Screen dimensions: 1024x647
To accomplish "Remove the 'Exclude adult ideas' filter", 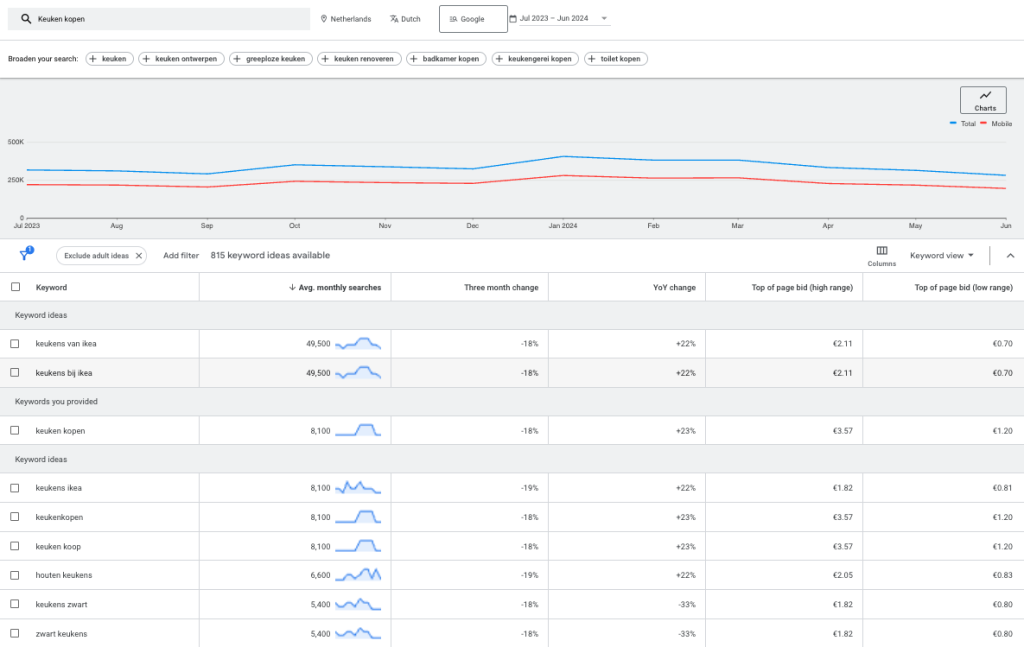I will [138, 256].
